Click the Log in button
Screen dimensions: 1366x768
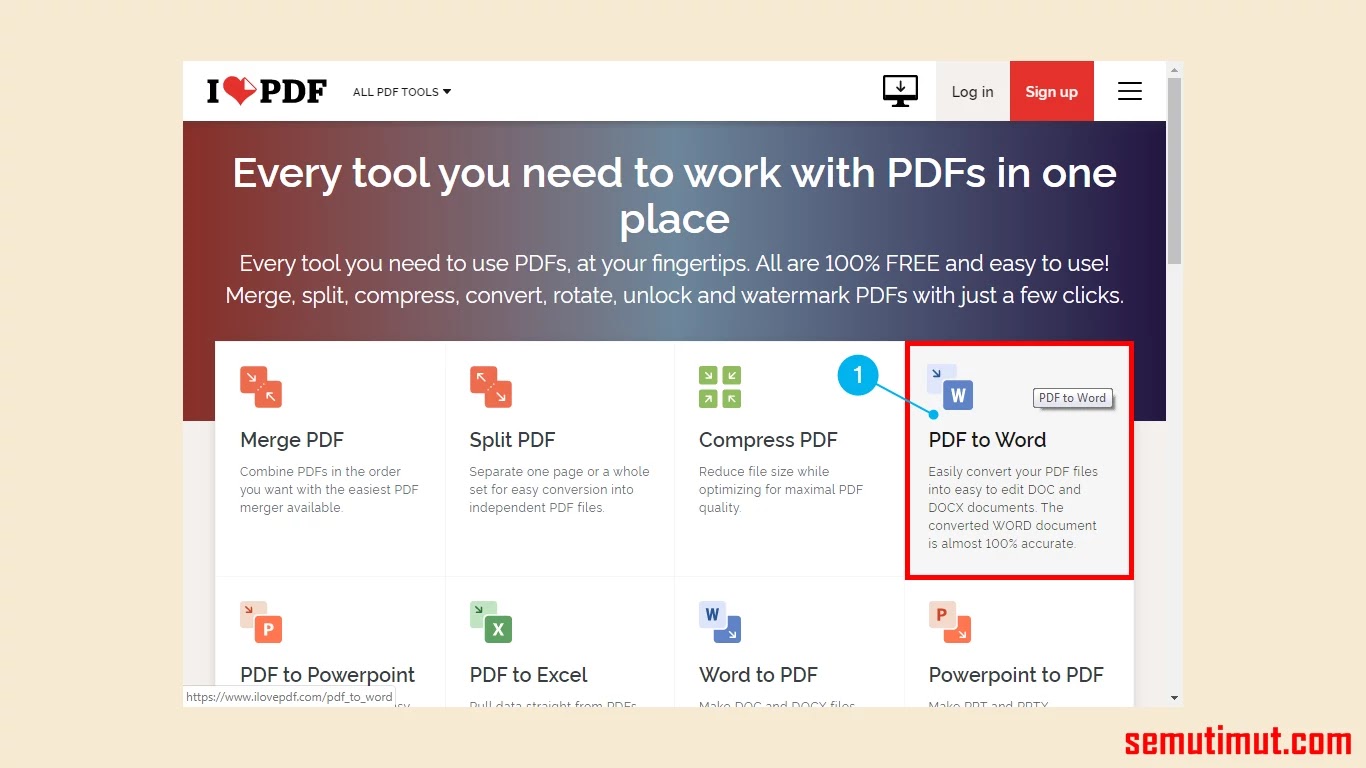972,92
